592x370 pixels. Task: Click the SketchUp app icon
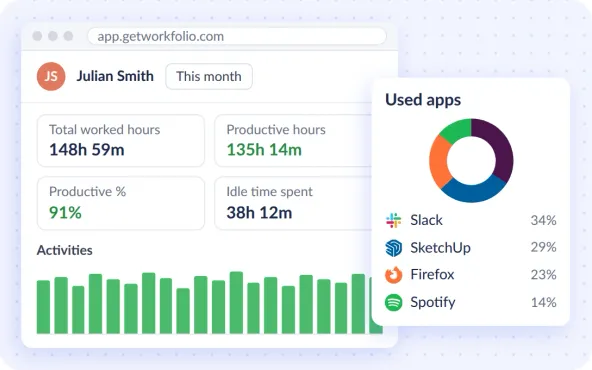tap(393, 248)
